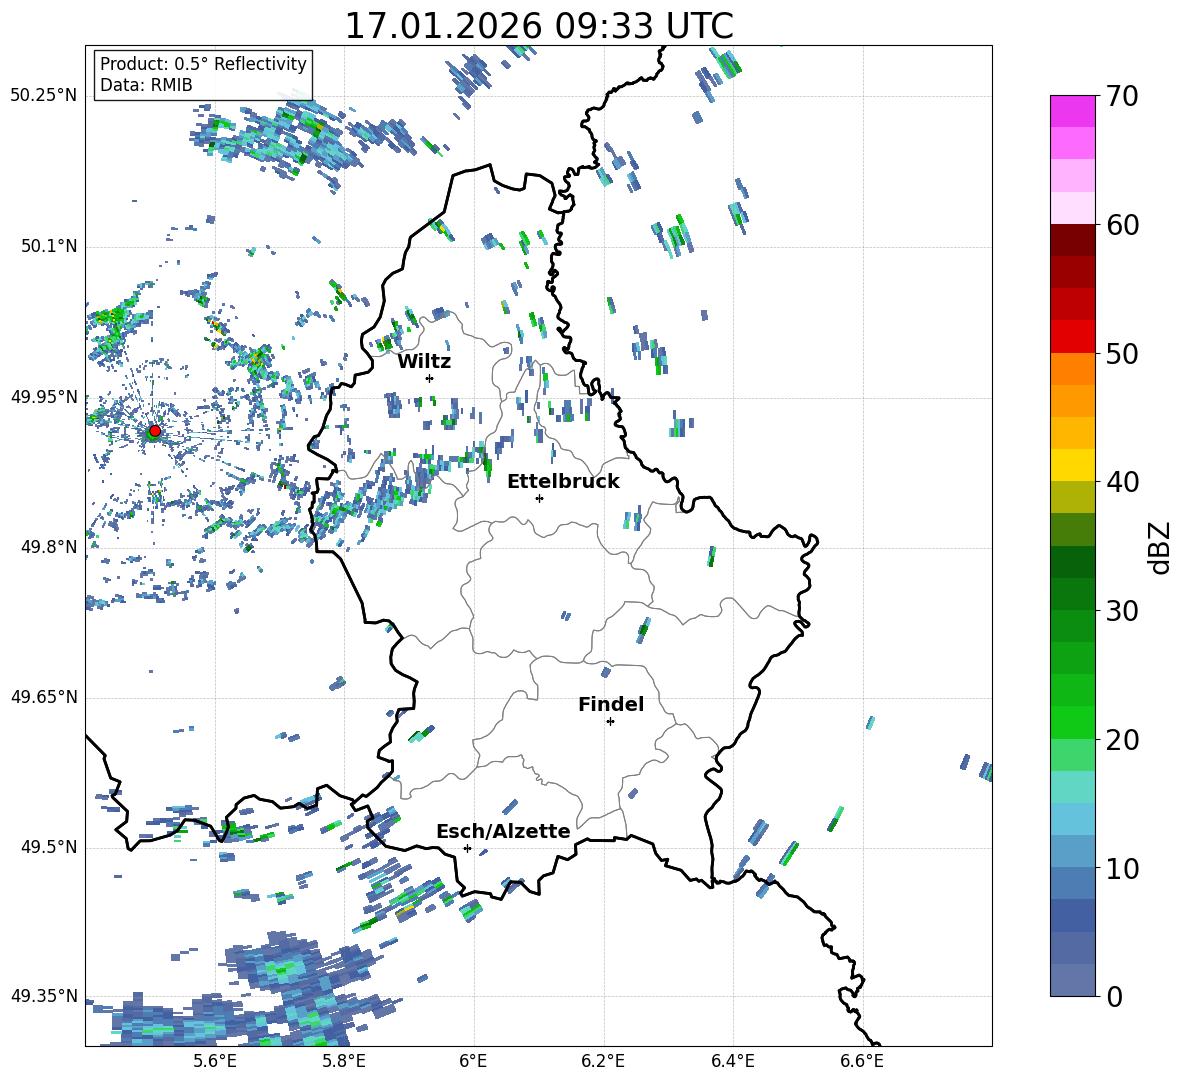This screenshot has height=1081, width=1184.
Task: Pick the dark maroon swatch just below 60
Action: tap(1073, 240)
